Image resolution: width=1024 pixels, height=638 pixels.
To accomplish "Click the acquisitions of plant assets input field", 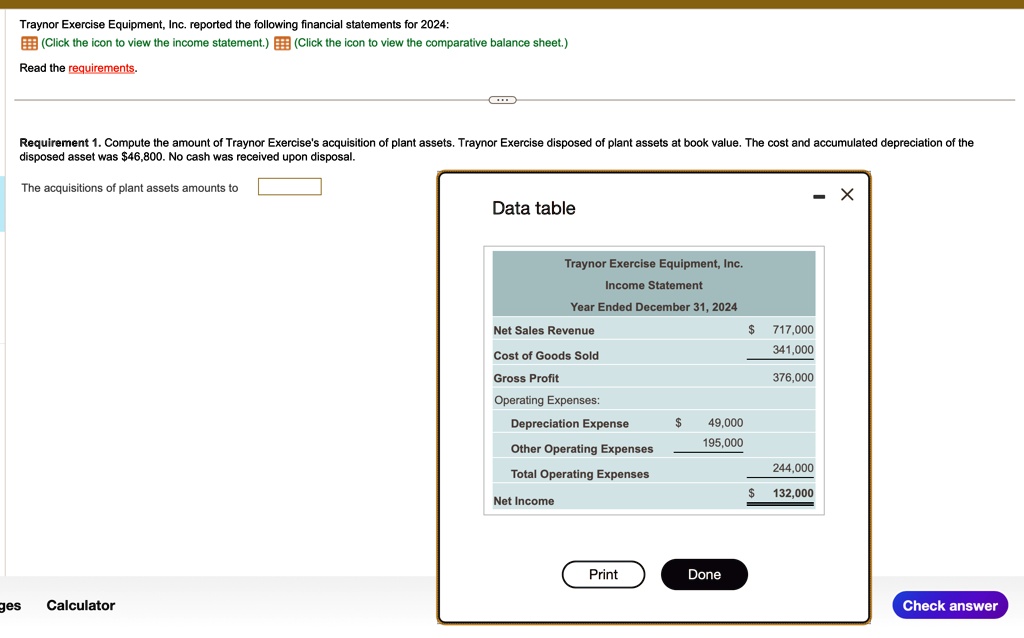I will coord(289,187).
